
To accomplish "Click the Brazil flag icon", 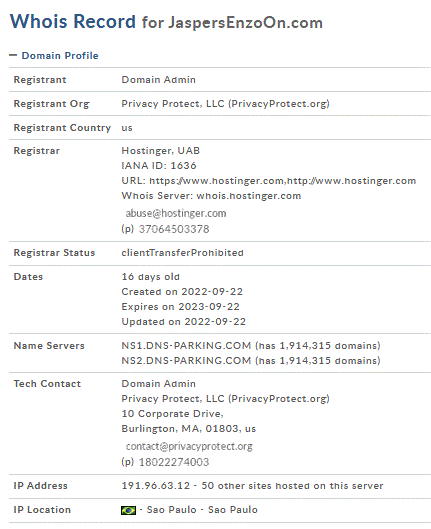I will click(x=128, y=510).
